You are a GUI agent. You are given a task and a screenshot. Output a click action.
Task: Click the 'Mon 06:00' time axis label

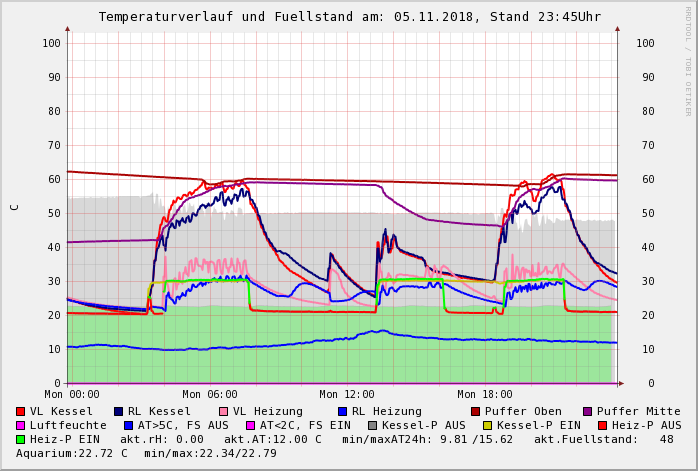tap(210, 395)
